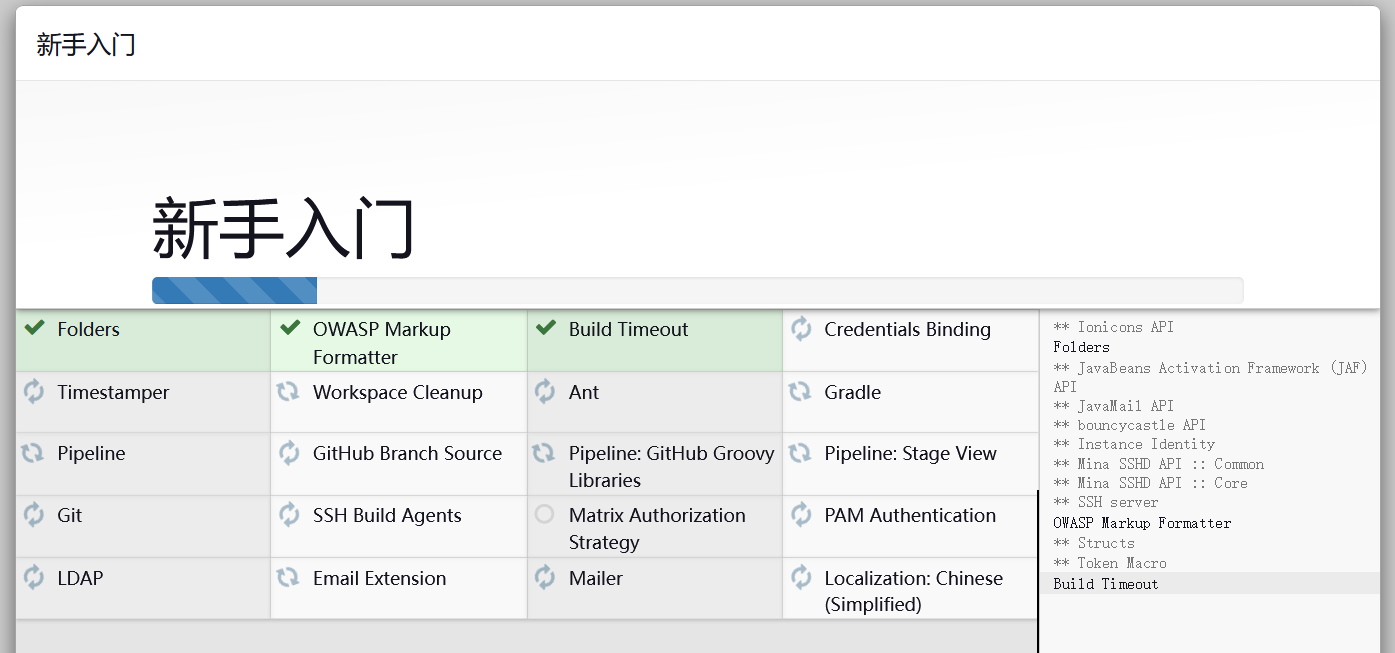Screen dimensions: 1395x653
Task: Click the sync icon next to Email Extension
Action: [288, 577]
